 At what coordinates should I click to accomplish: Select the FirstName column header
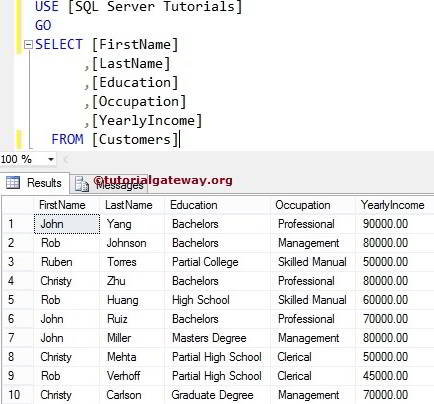(x=66, y=205)
